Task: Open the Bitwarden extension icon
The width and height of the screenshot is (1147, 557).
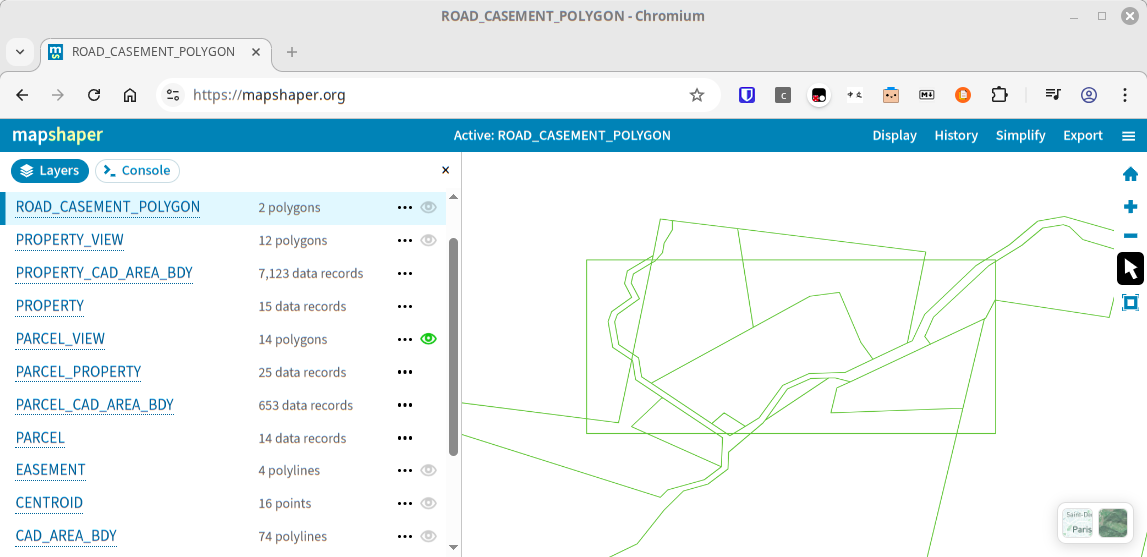Action: pos(747,95)
